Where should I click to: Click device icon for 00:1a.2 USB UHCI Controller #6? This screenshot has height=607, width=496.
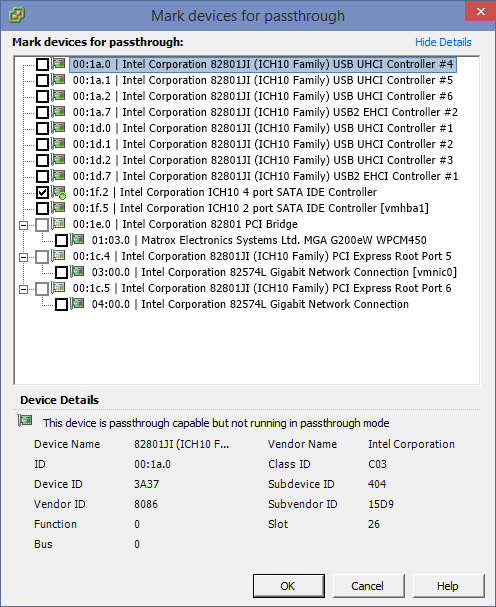pyautogui.click(x=58, y=96)
